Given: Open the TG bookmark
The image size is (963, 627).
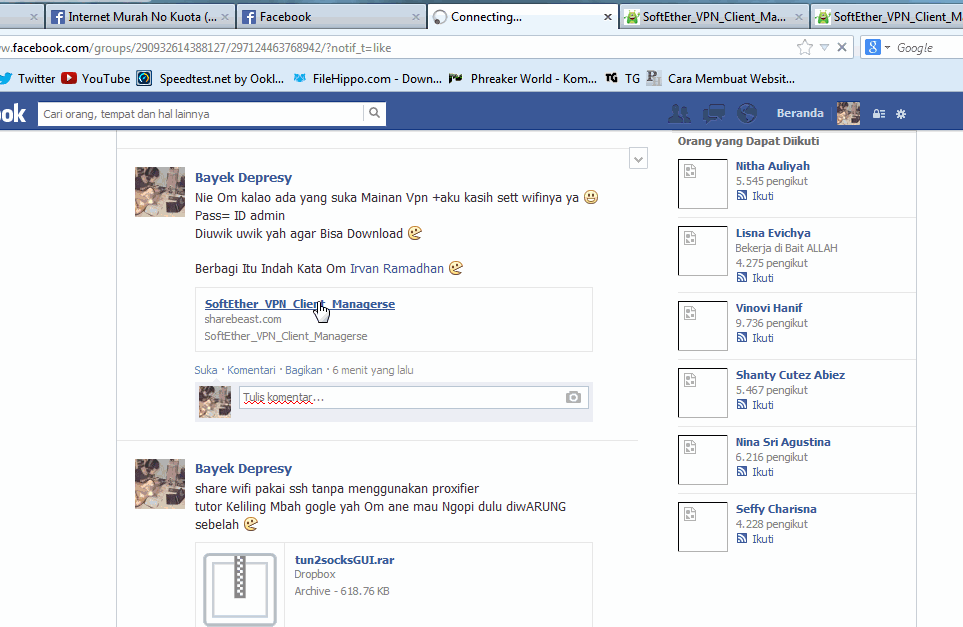Looking at the screenshot, I should [x=623, y=79].
